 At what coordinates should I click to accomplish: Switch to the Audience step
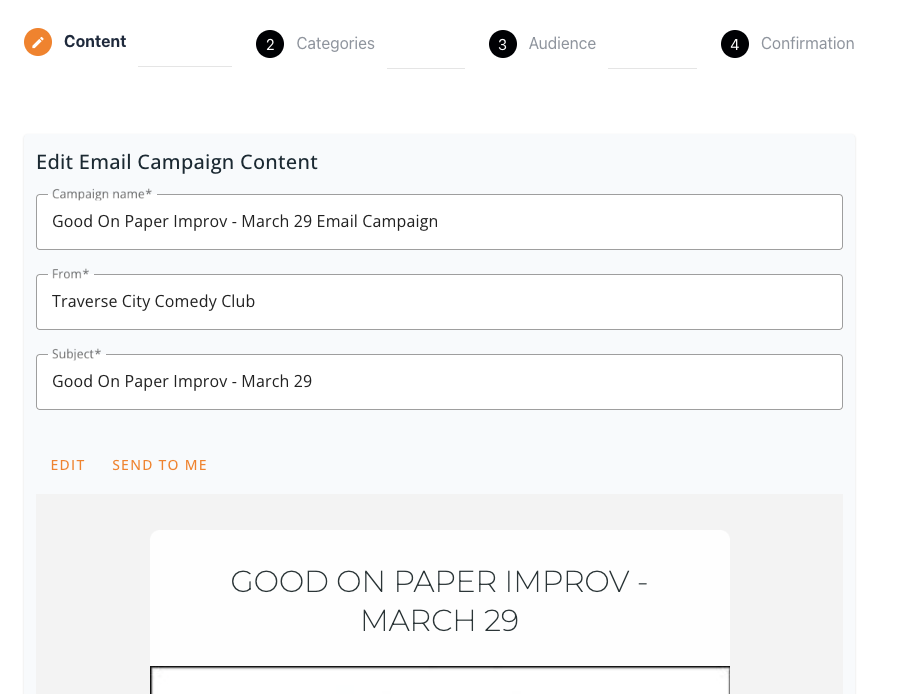[562, 43]
